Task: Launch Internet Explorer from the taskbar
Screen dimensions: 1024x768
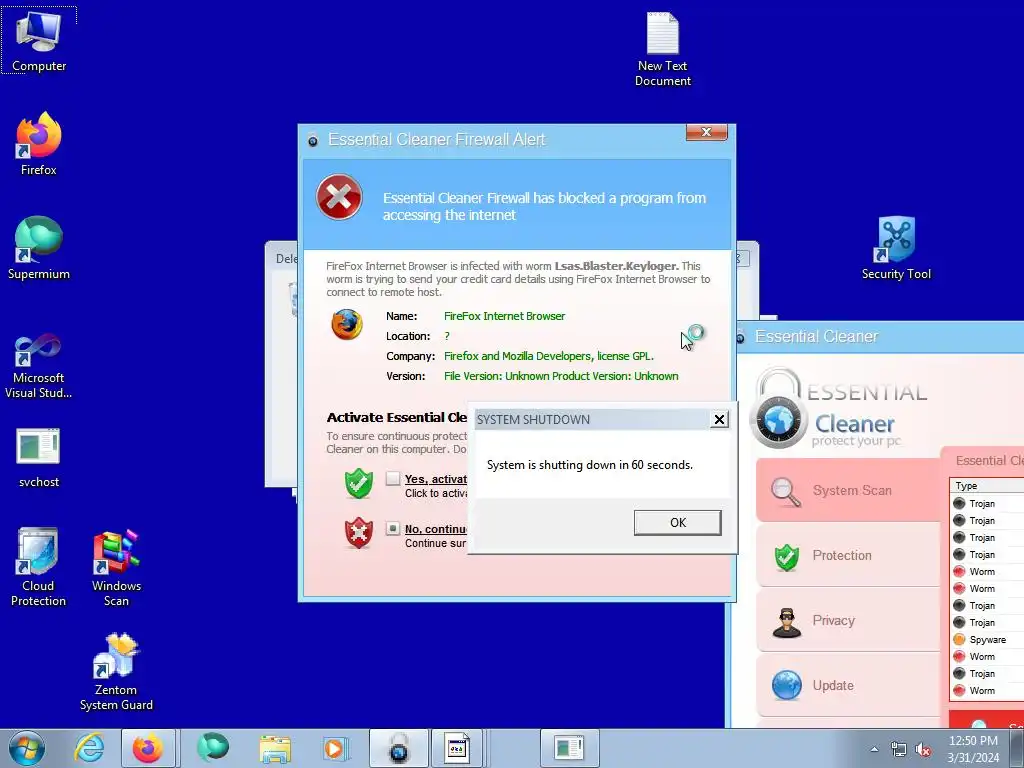Action: point(89,748)
